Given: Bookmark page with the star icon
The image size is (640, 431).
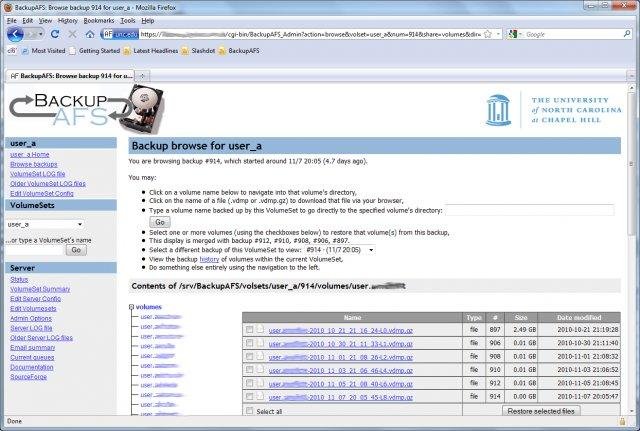Looking at the screenshot, I should 487,34.
